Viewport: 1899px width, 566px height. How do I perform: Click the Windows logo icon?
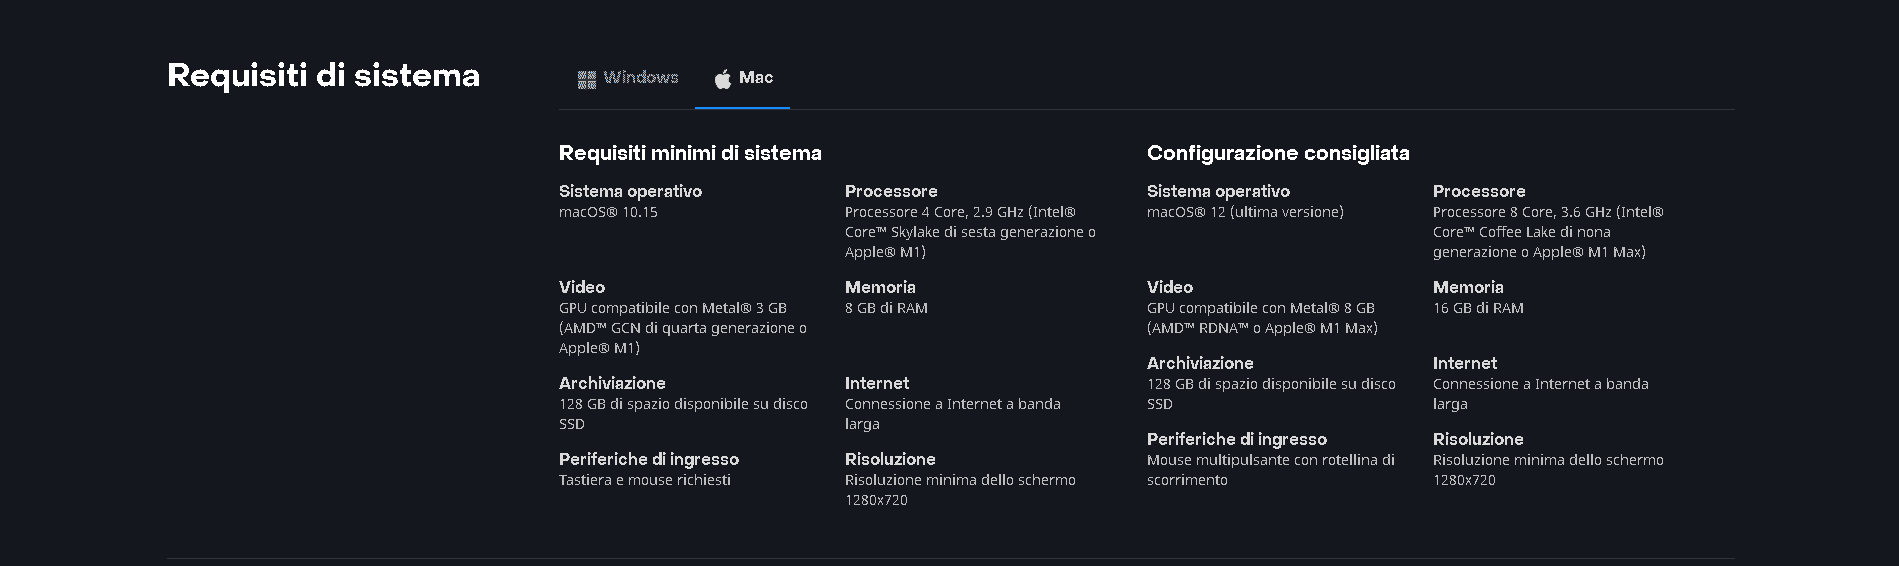click(587, 79)
